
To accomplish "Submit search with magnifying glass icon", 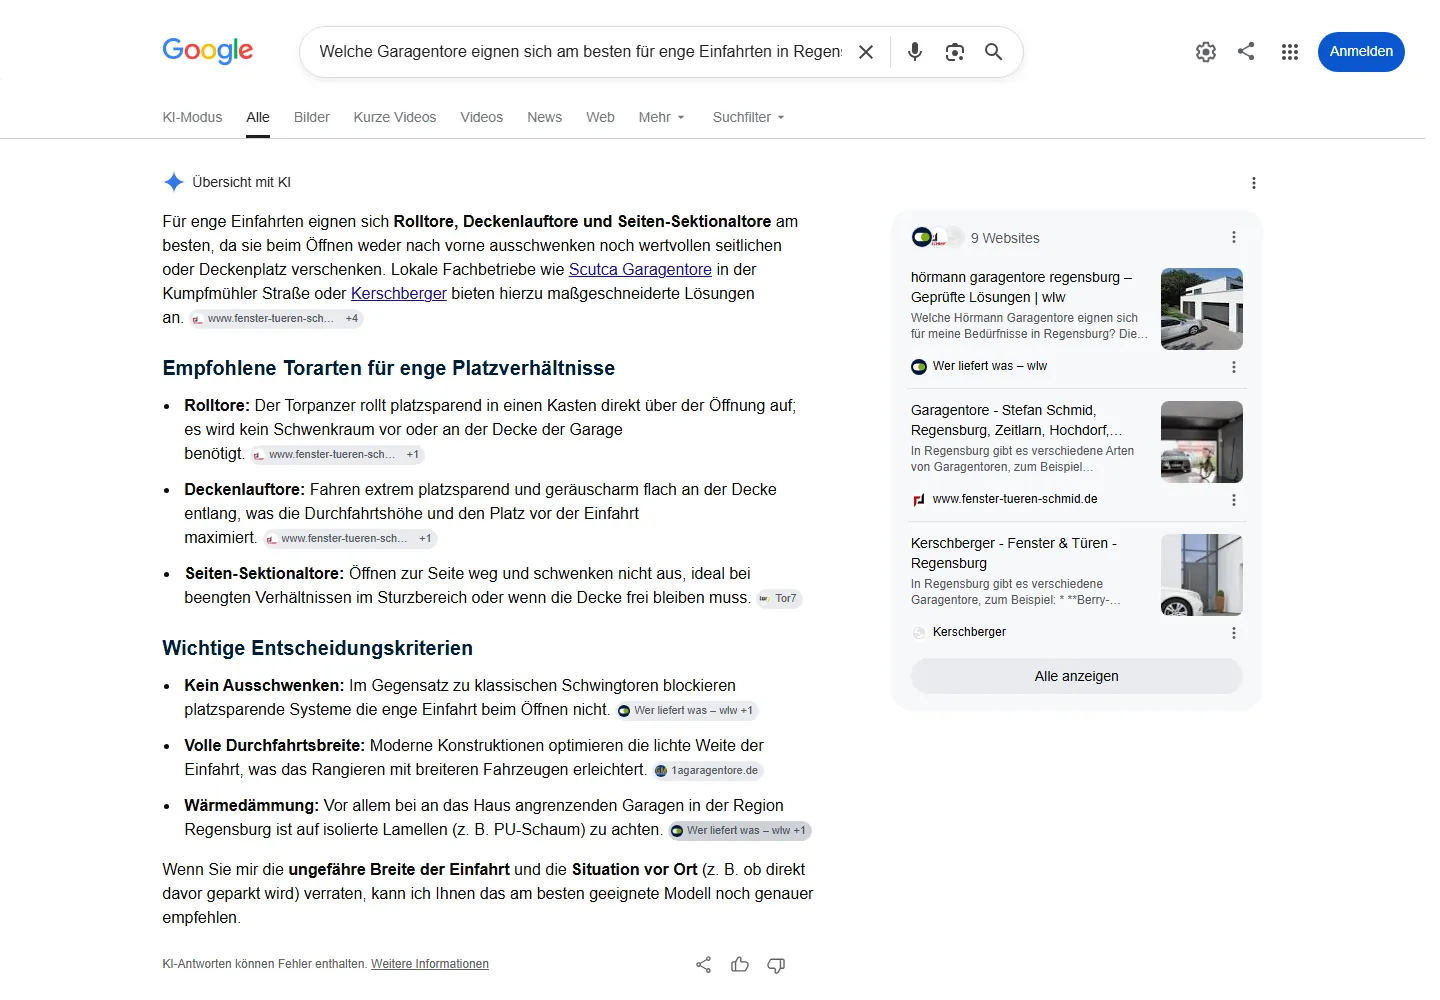I will pos(993,52).
